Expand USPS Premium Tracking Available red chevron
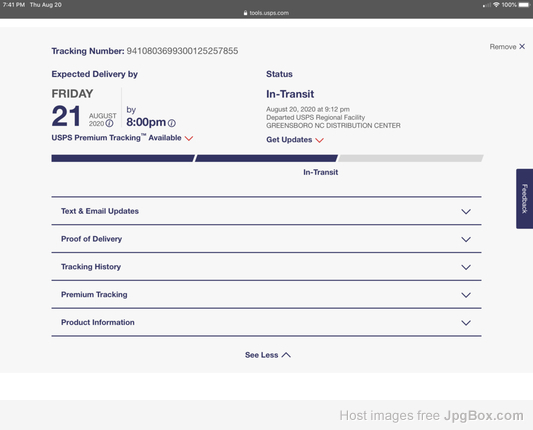Screen dimensions: 533x430 coord(189,138)
